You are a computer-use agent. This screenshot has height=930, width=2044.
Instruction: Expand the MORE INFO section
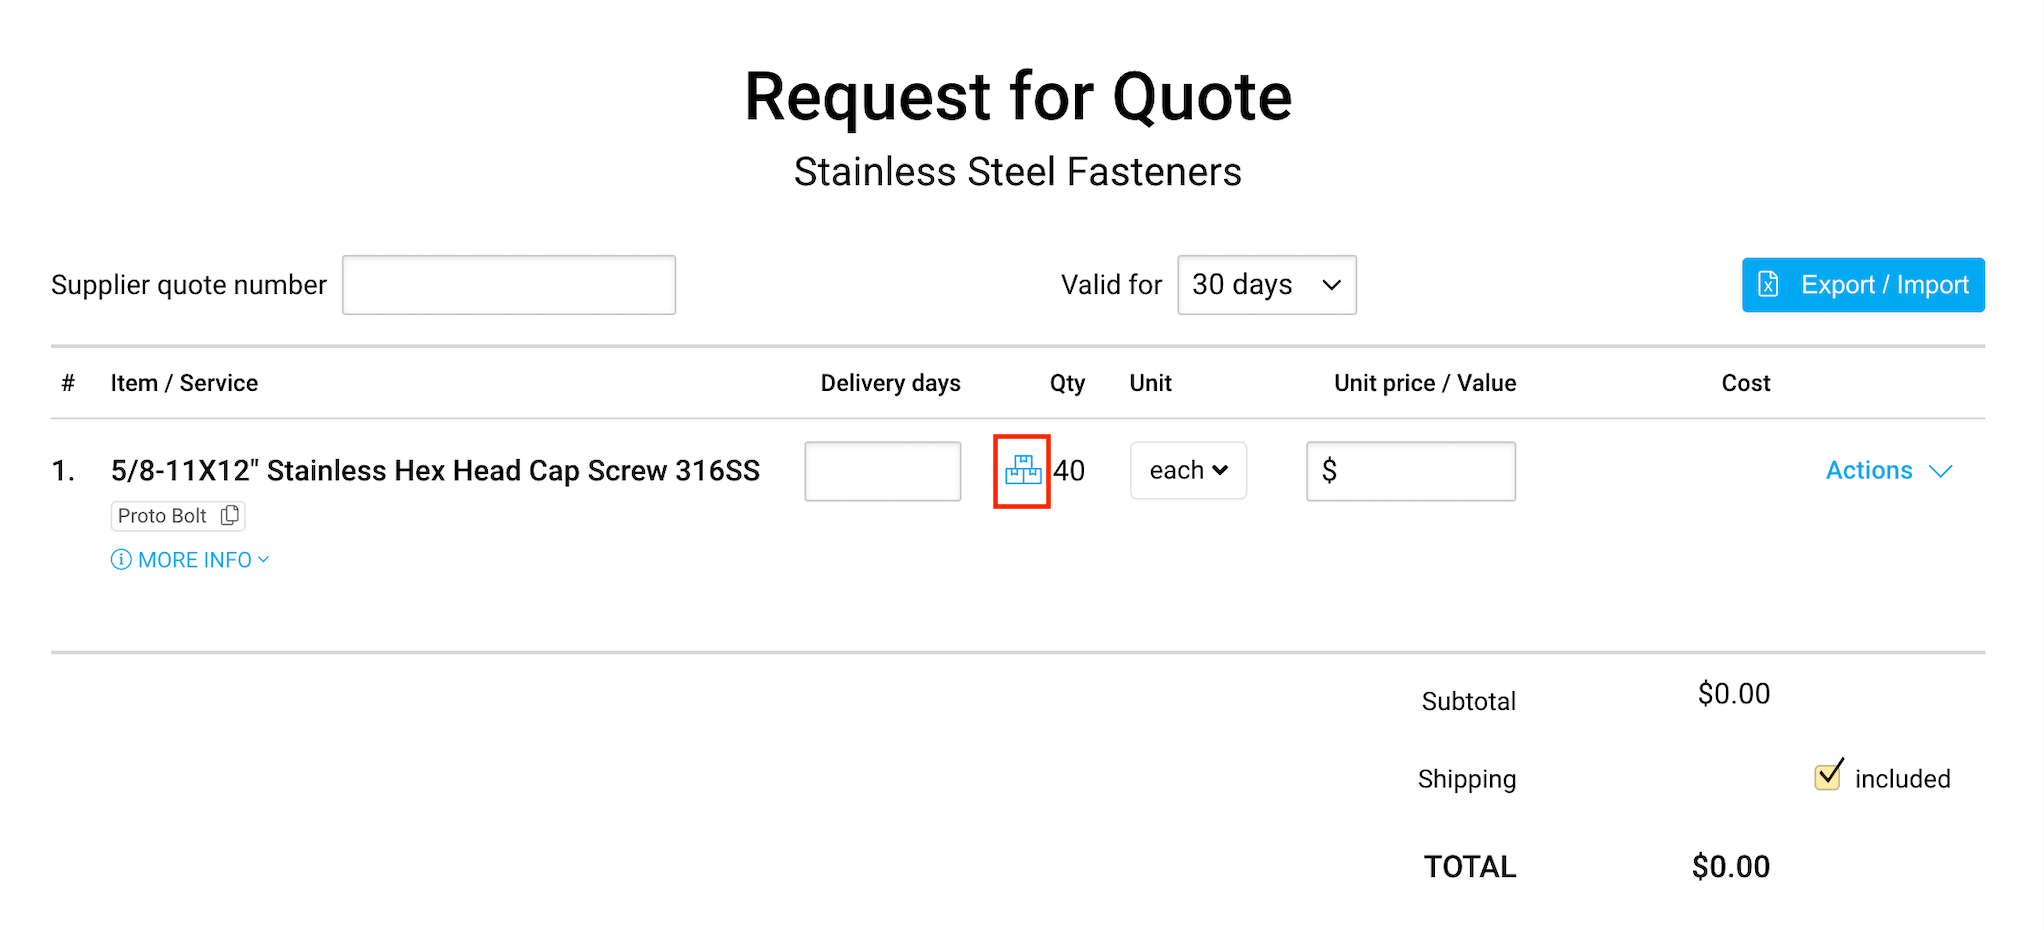click(195, 560)
